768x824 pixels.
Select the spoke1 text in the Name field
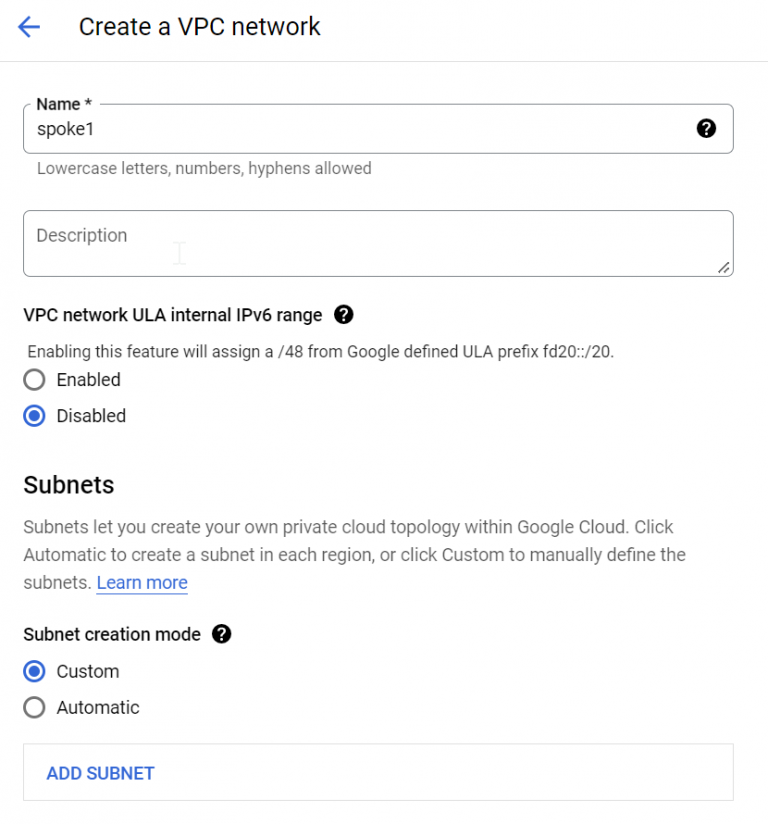(65, 128)
